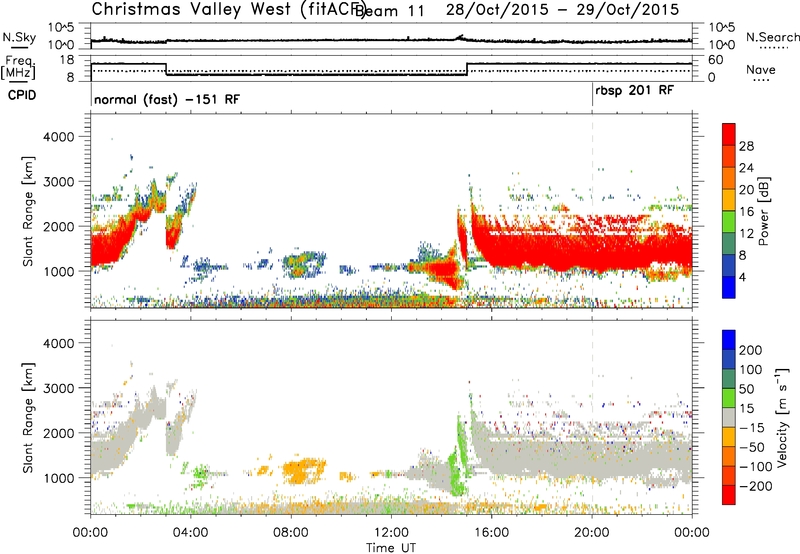Click the "28" tick on Power colorbar

746,146
